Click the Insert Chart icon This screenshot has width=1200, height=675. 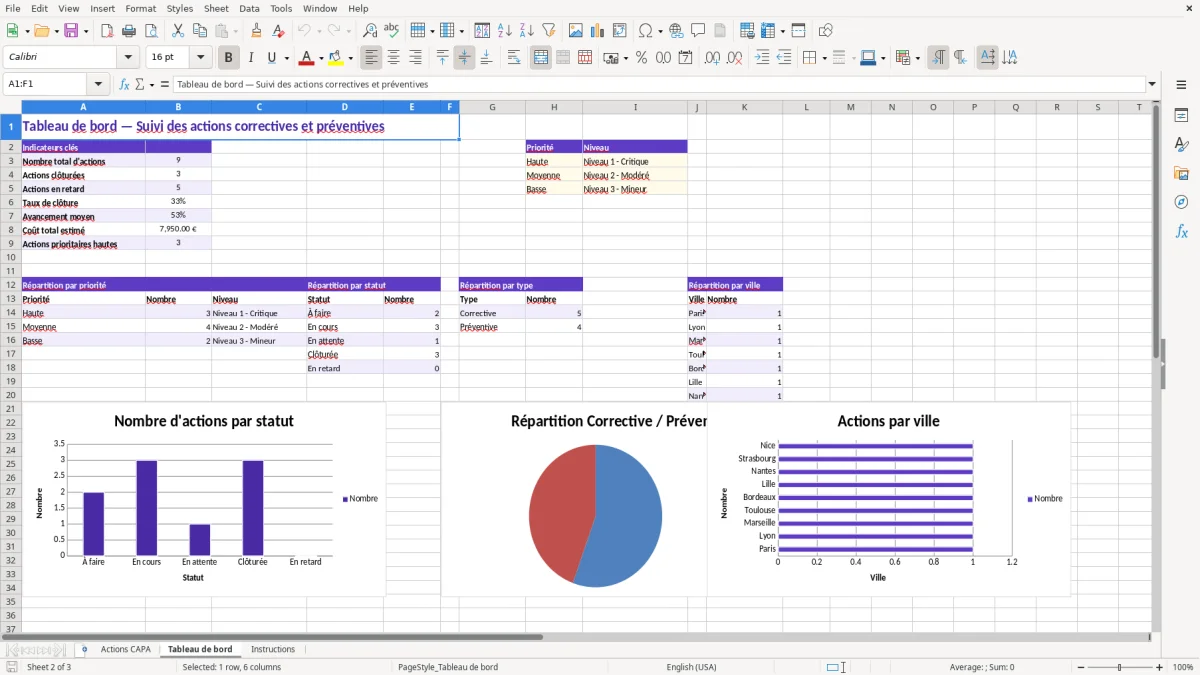tap(598, 31)
